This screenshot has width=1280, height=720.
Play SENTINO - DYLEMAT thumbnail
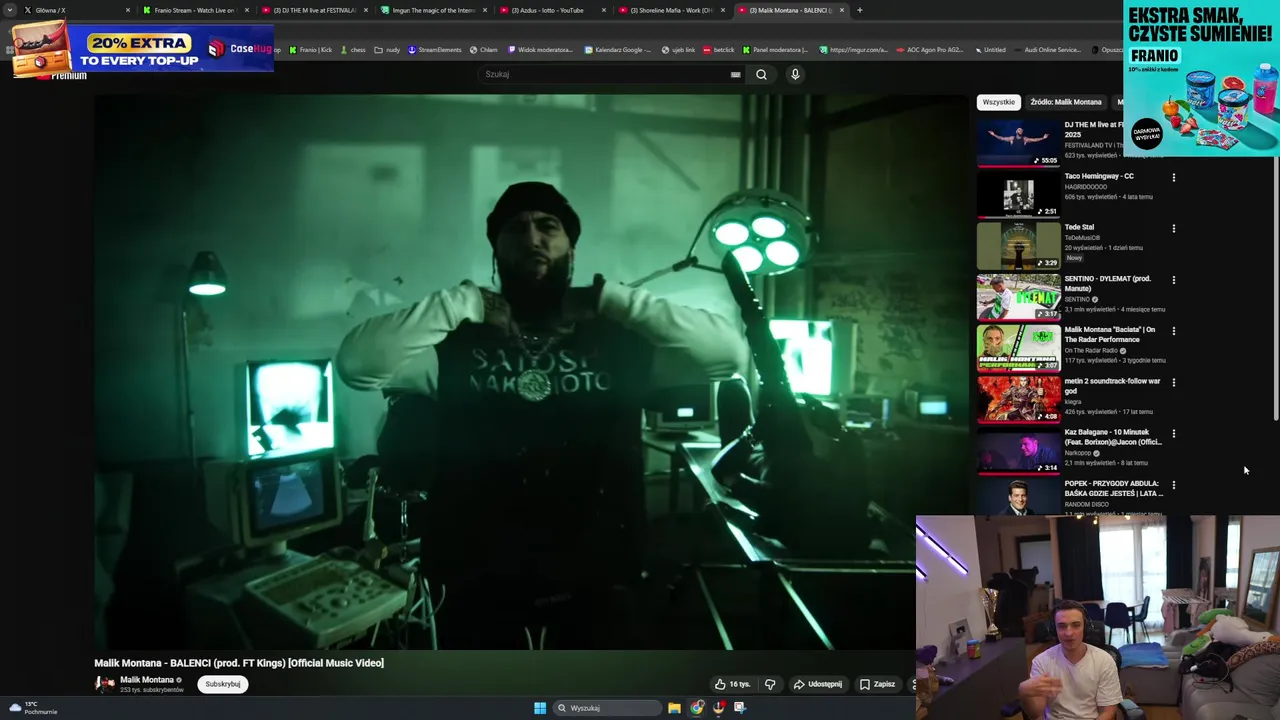pyautogui.click(x=1018, y=297)
